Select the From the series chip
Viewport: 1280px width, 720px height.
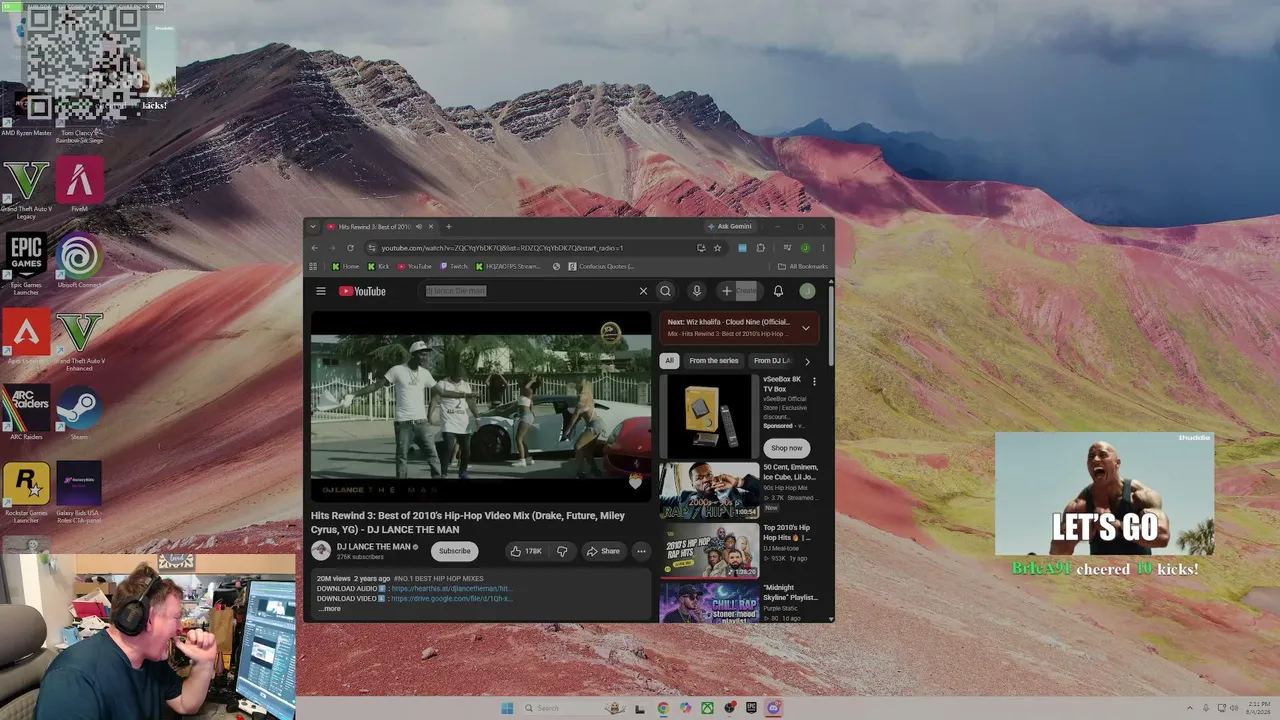[714, 361]
